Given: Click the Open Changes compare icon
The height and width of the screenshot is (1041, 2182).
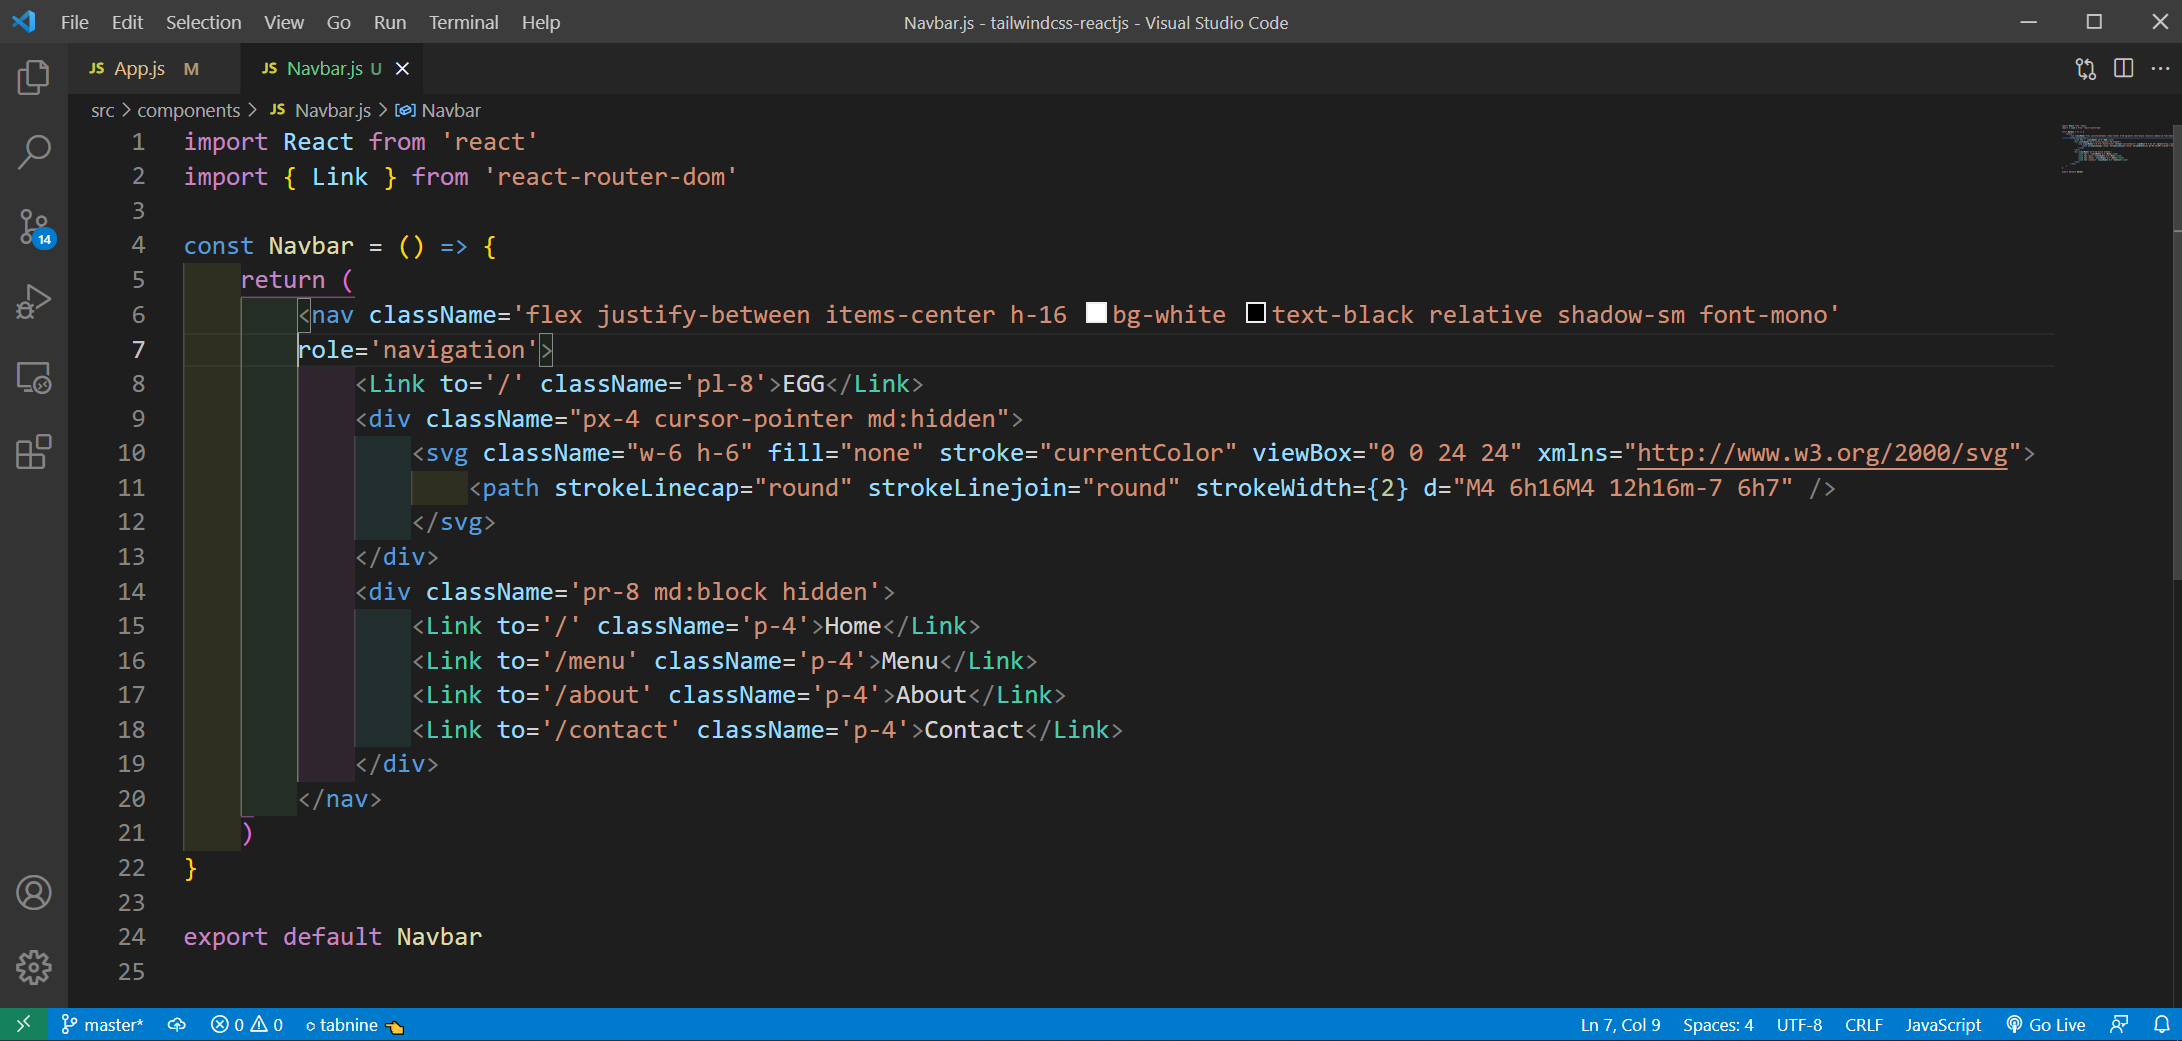Looking at the screenshot, I should (2086, 68).
